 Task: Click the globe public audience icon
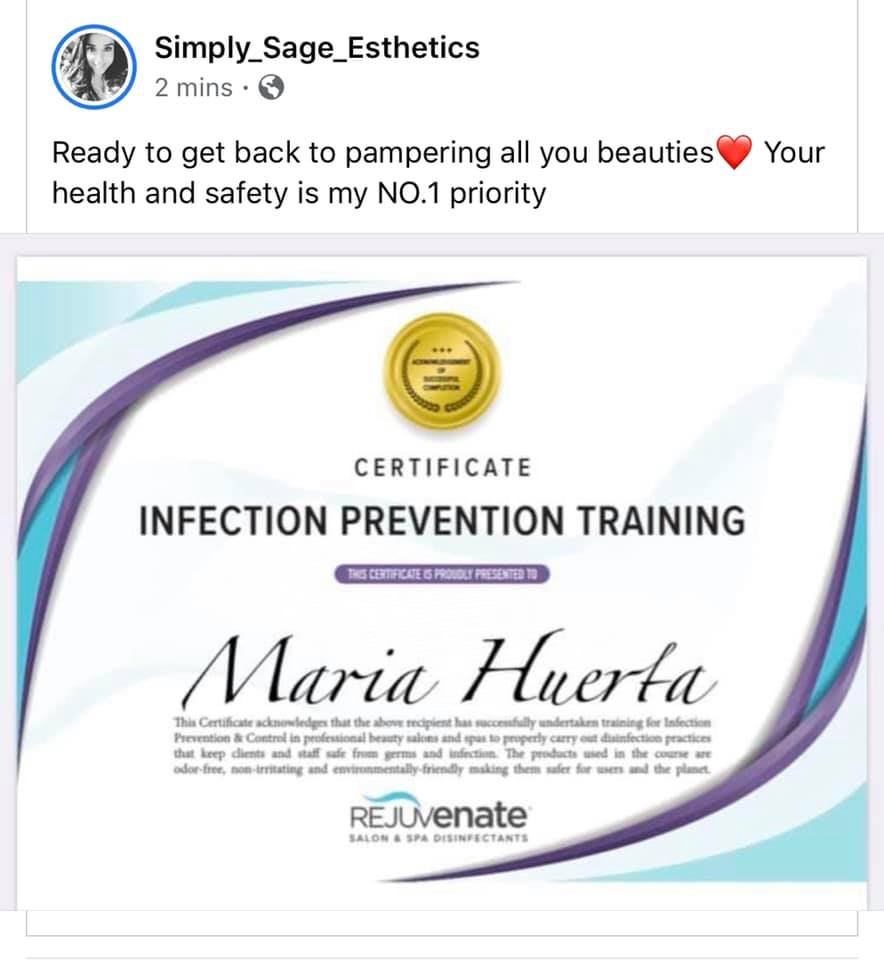[x=271, y=88]
